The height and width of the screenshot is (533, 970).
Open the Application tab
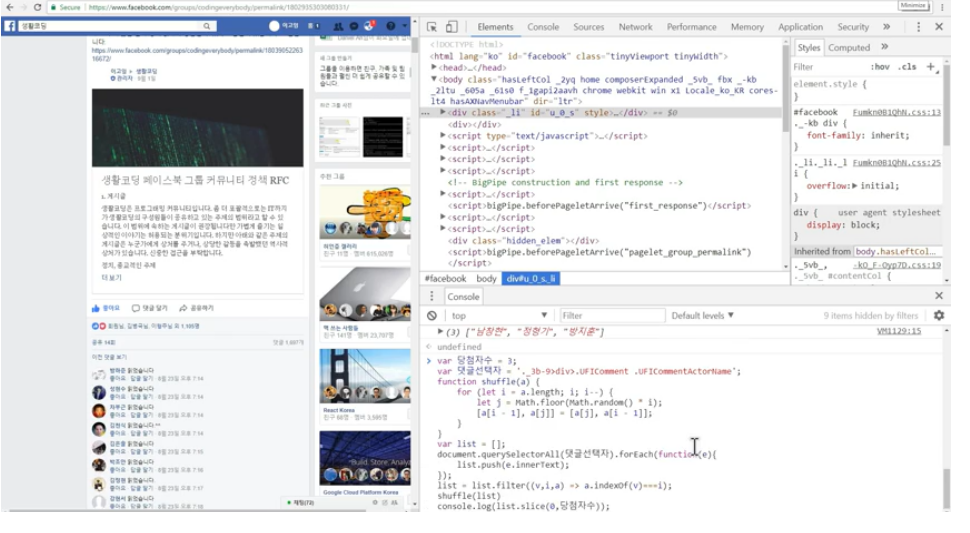pyautogui.click(x=800, y=27)
